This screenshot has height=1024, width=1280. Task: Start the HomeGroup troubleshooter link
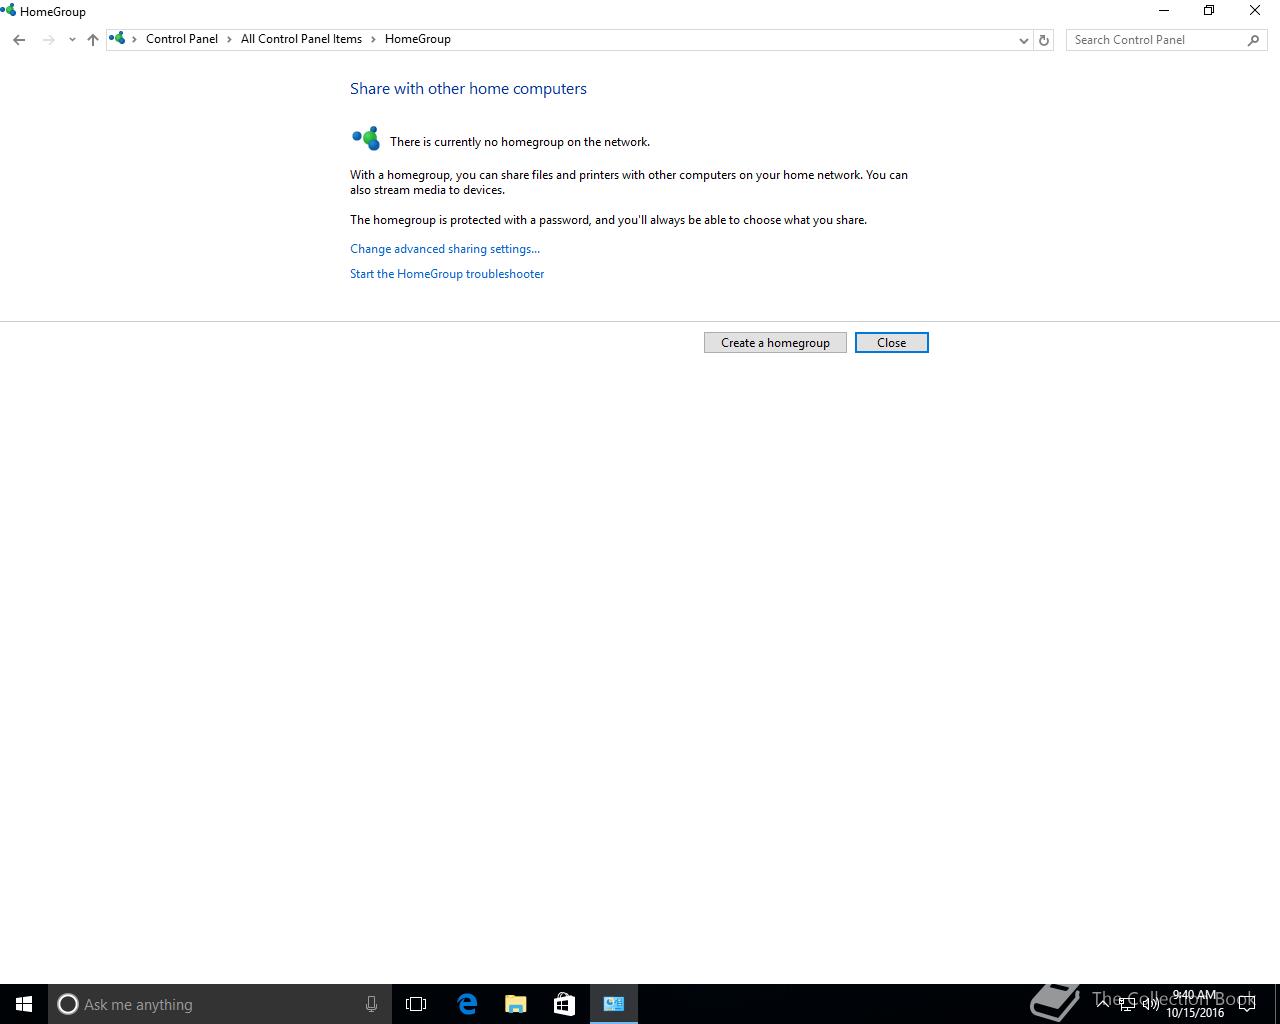(447, 274)
